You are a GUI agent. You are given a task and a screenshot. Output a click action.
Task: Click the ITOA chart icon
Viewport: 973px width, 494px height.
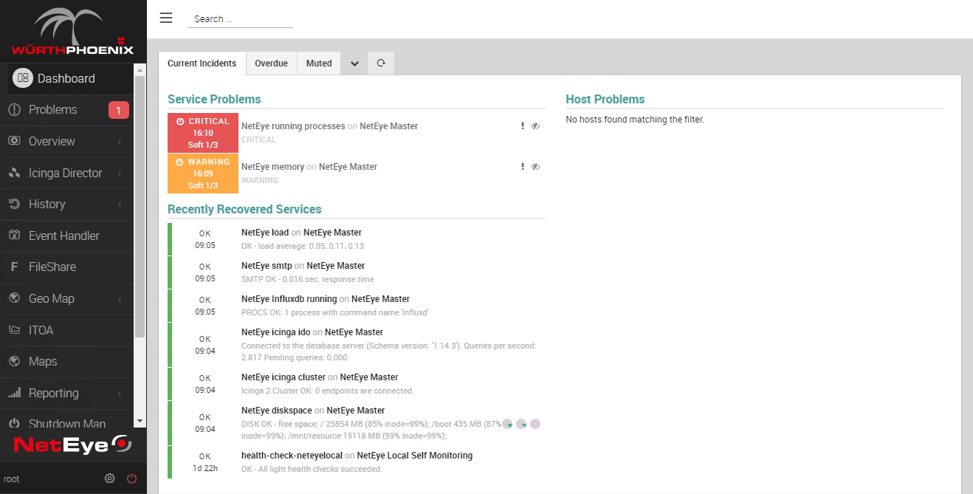(x=14, y=330)
